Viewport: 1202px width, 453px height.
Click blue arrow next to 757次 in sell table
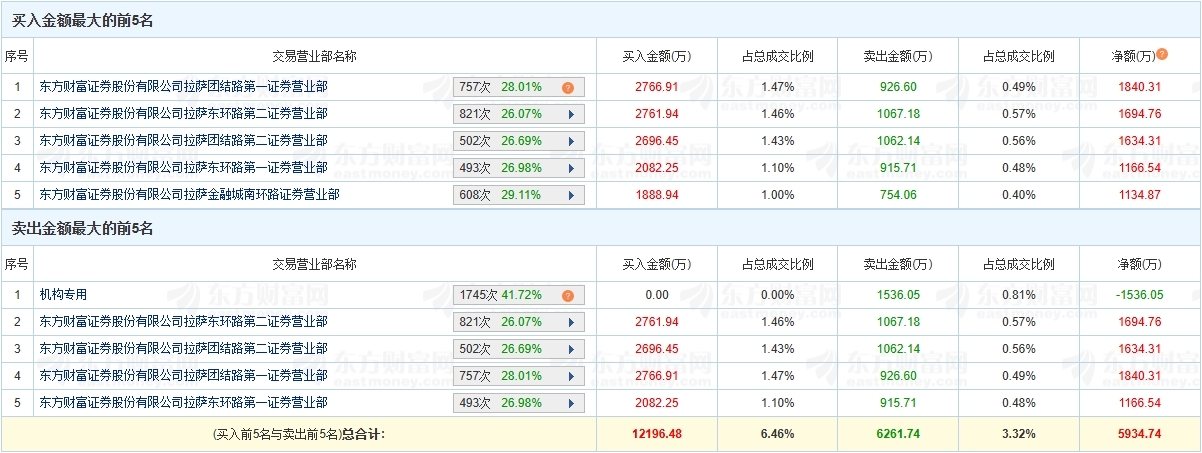tap(571, 376)
